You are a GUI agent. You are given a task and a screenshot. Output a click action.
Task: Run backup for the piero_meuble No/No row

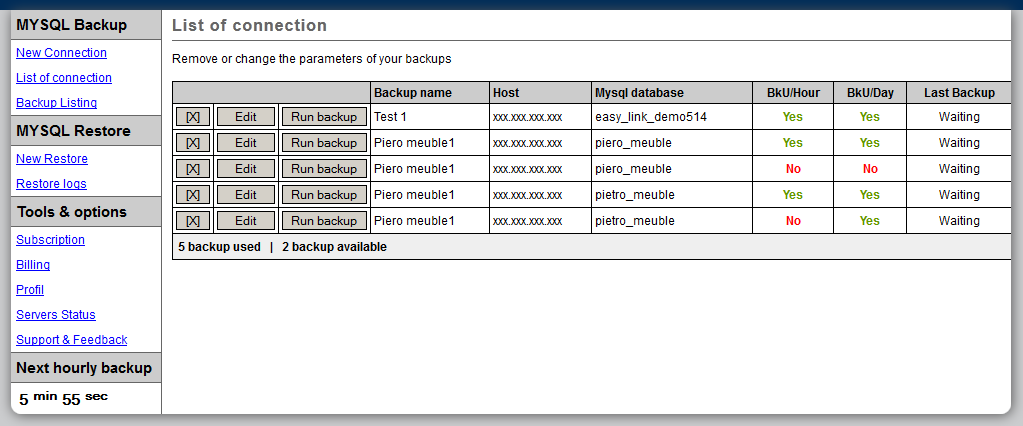(x=323, y=169)
